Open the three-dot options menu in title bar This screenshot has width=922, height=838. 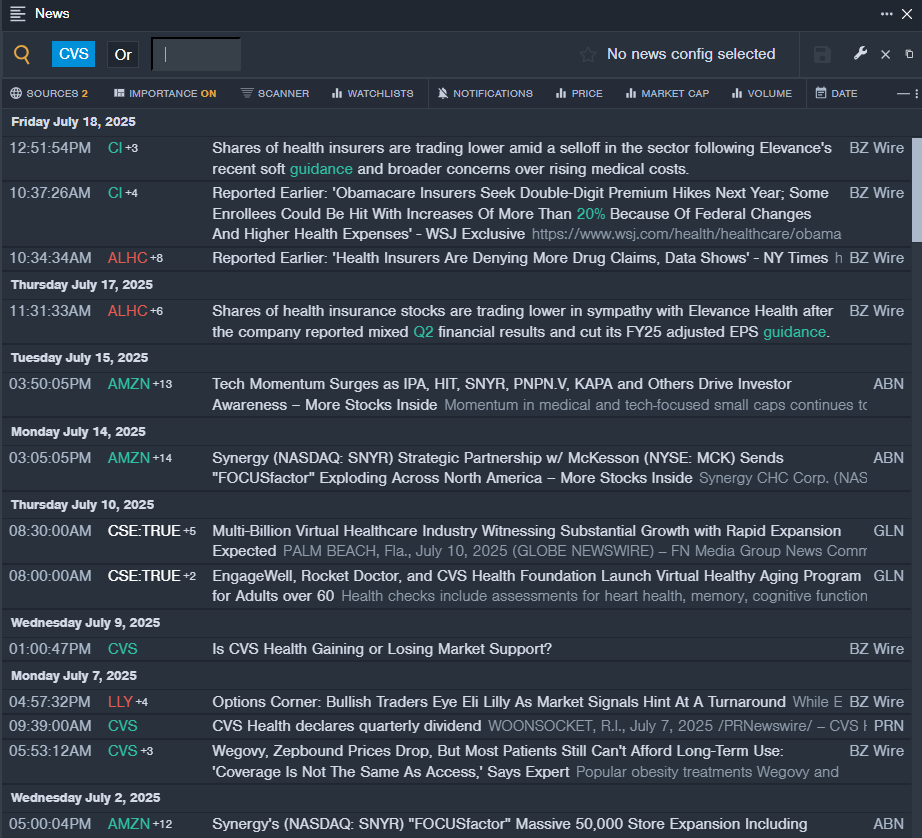point(886,14)
